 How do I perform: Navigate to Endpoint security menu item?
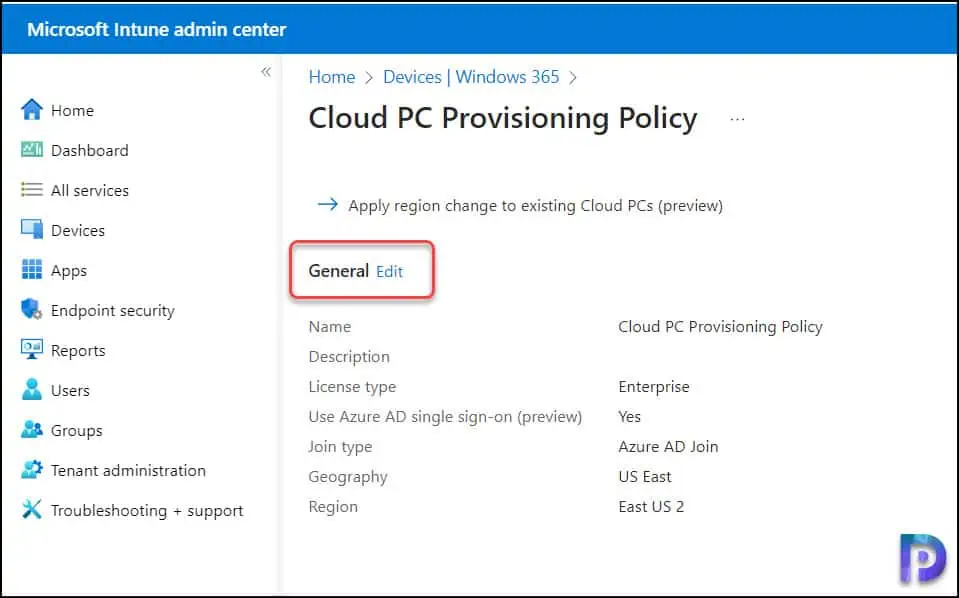click(113, 311)
